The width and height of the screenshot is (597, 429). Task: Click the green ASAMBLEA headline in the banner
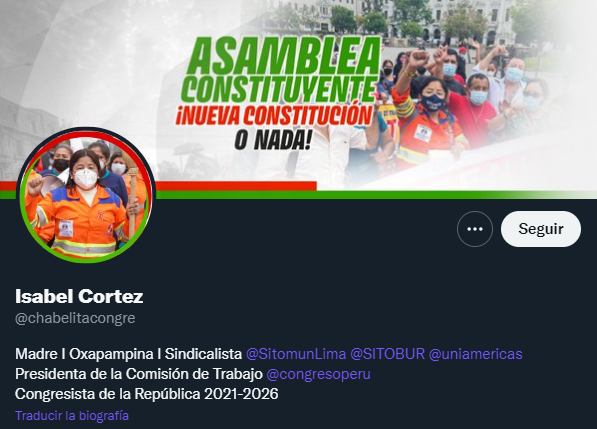(284, 56)
